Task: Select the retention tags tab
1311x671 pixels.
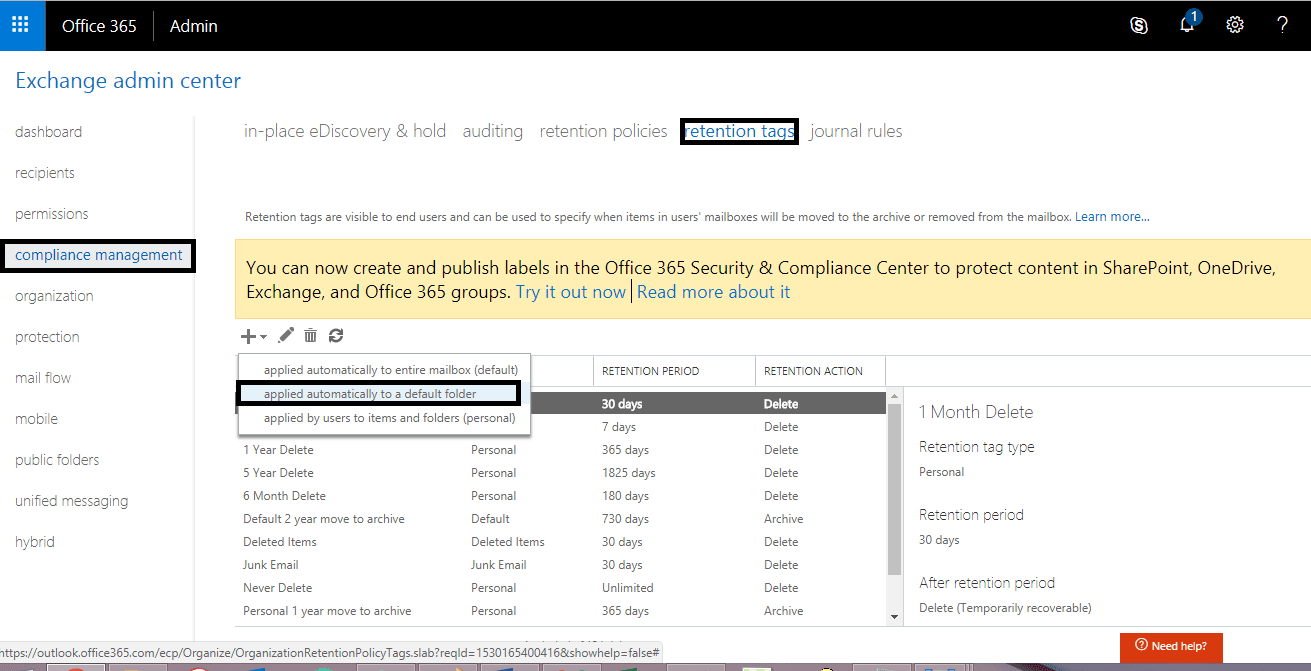Action: click(739, 131)
